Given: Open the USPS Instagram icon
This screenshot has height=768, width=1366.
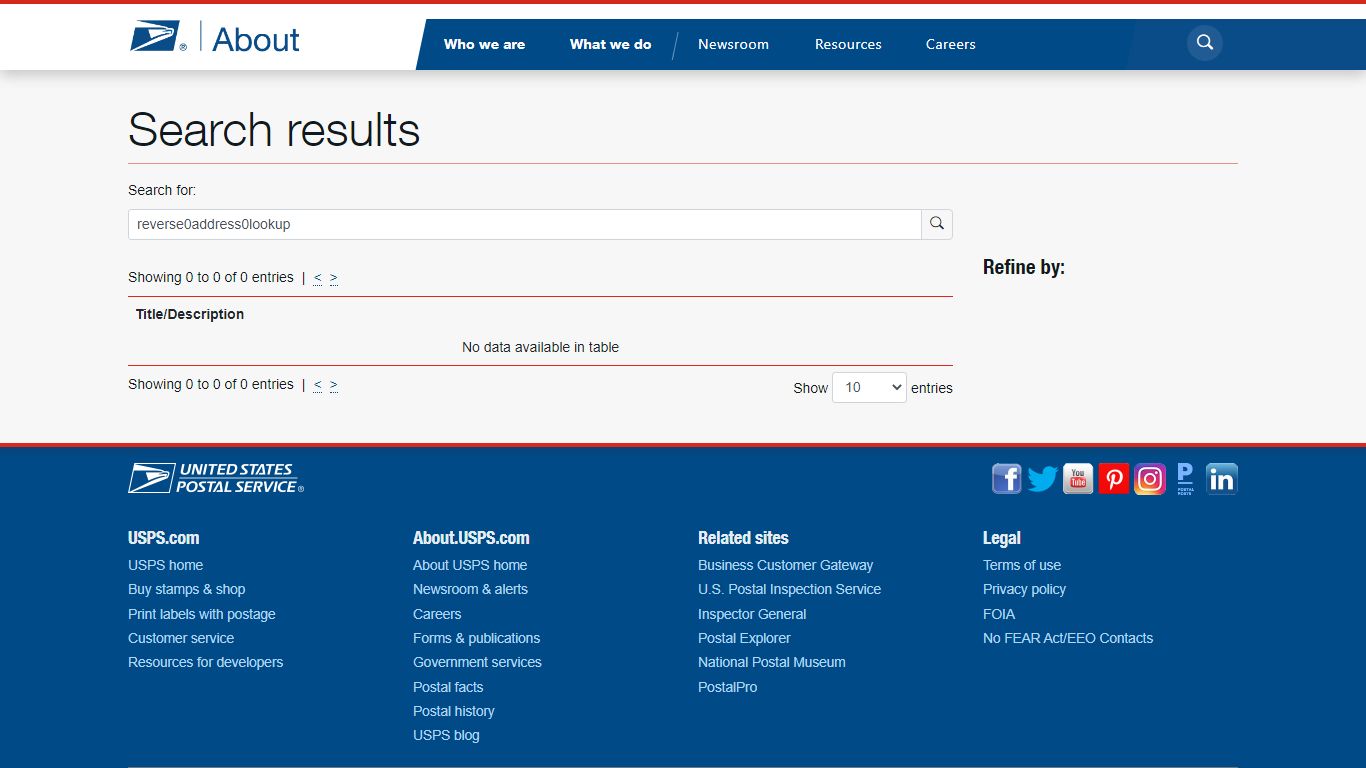Looking at the screenshot, I should coord(1150,479).
